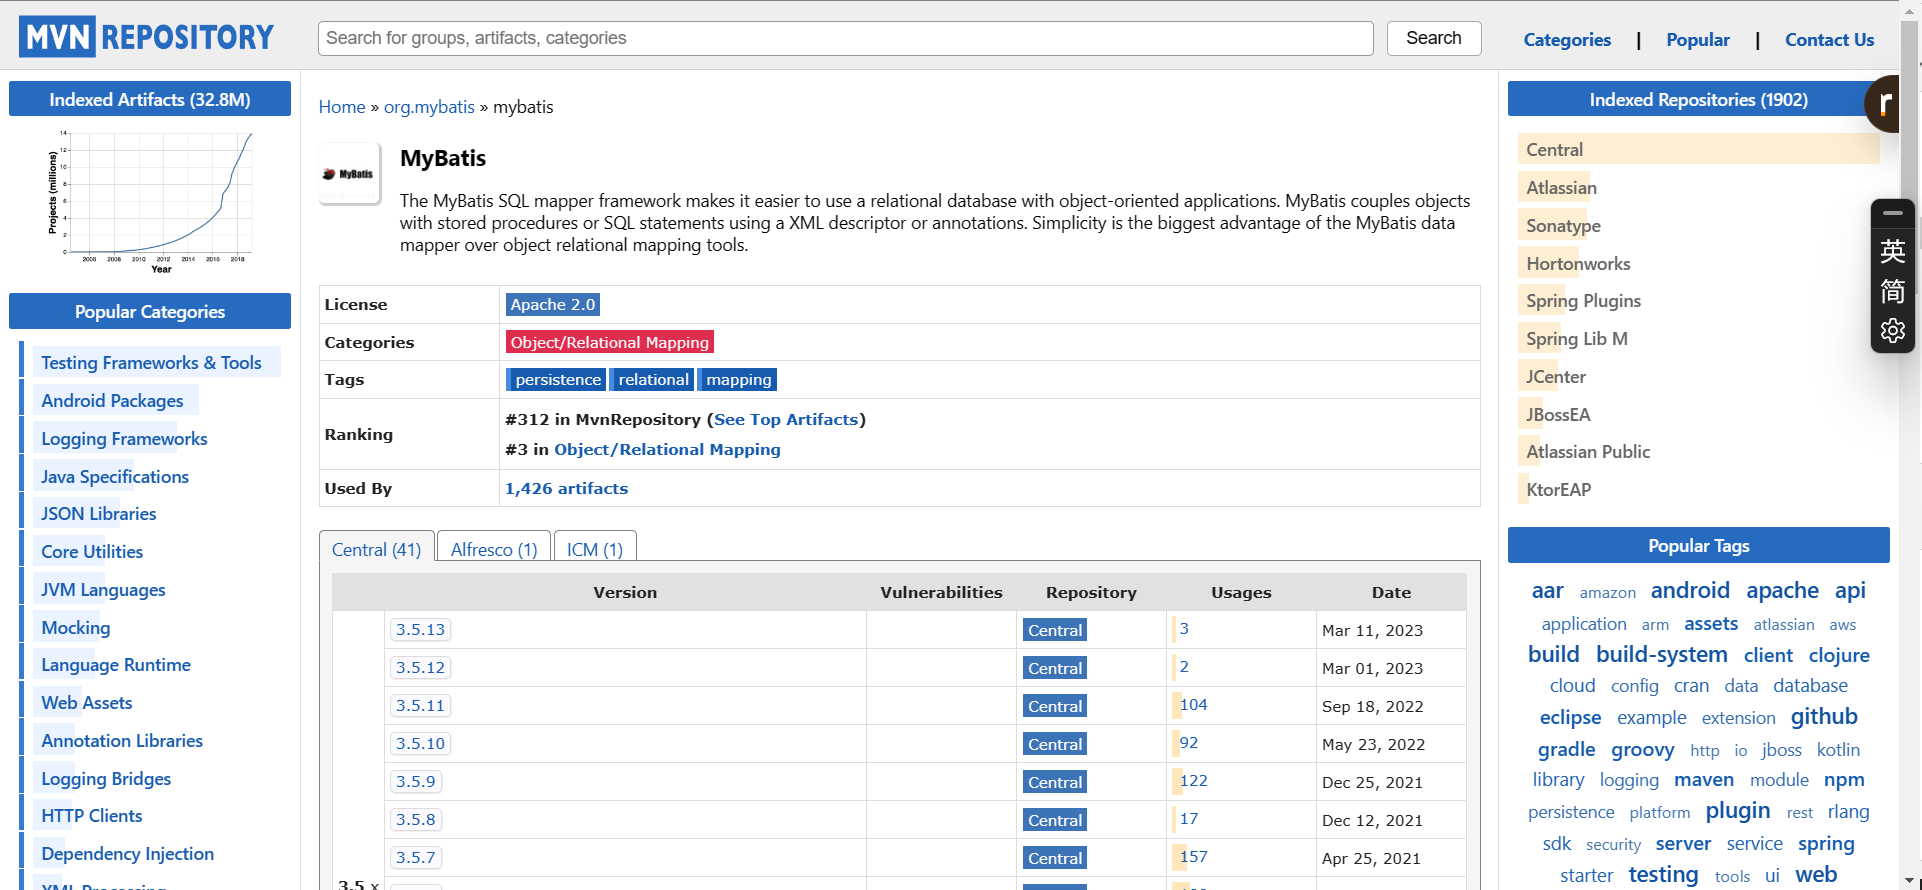The width and height of the screenshot is (1922, 890).
Task: Open HTTP Clients category
Action: (92, 816)
